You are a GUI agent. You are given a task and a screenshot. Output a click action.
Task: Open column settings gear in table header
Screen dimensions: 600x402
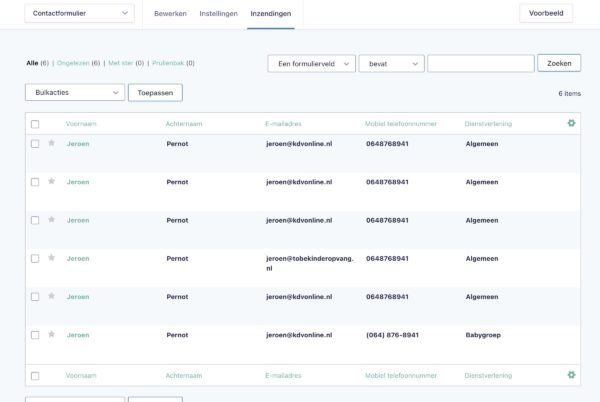571,123
